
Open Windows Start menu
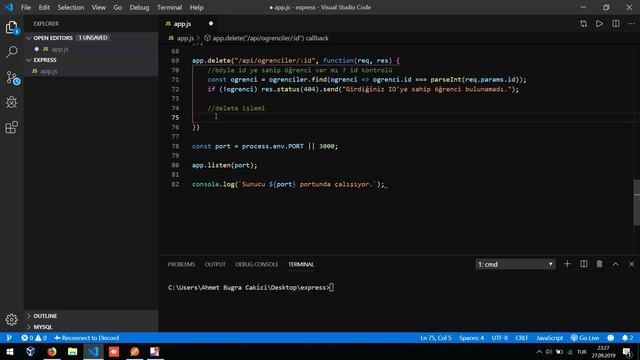tap(10, 351)
